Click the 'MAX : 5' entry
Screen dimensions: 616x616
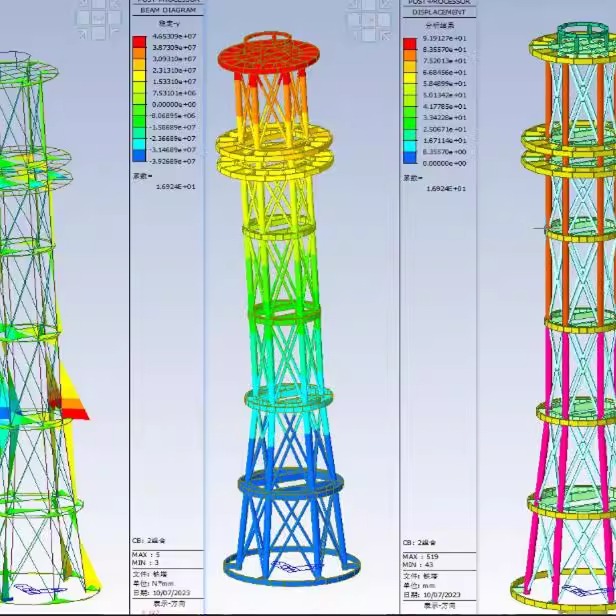[146, 555]
